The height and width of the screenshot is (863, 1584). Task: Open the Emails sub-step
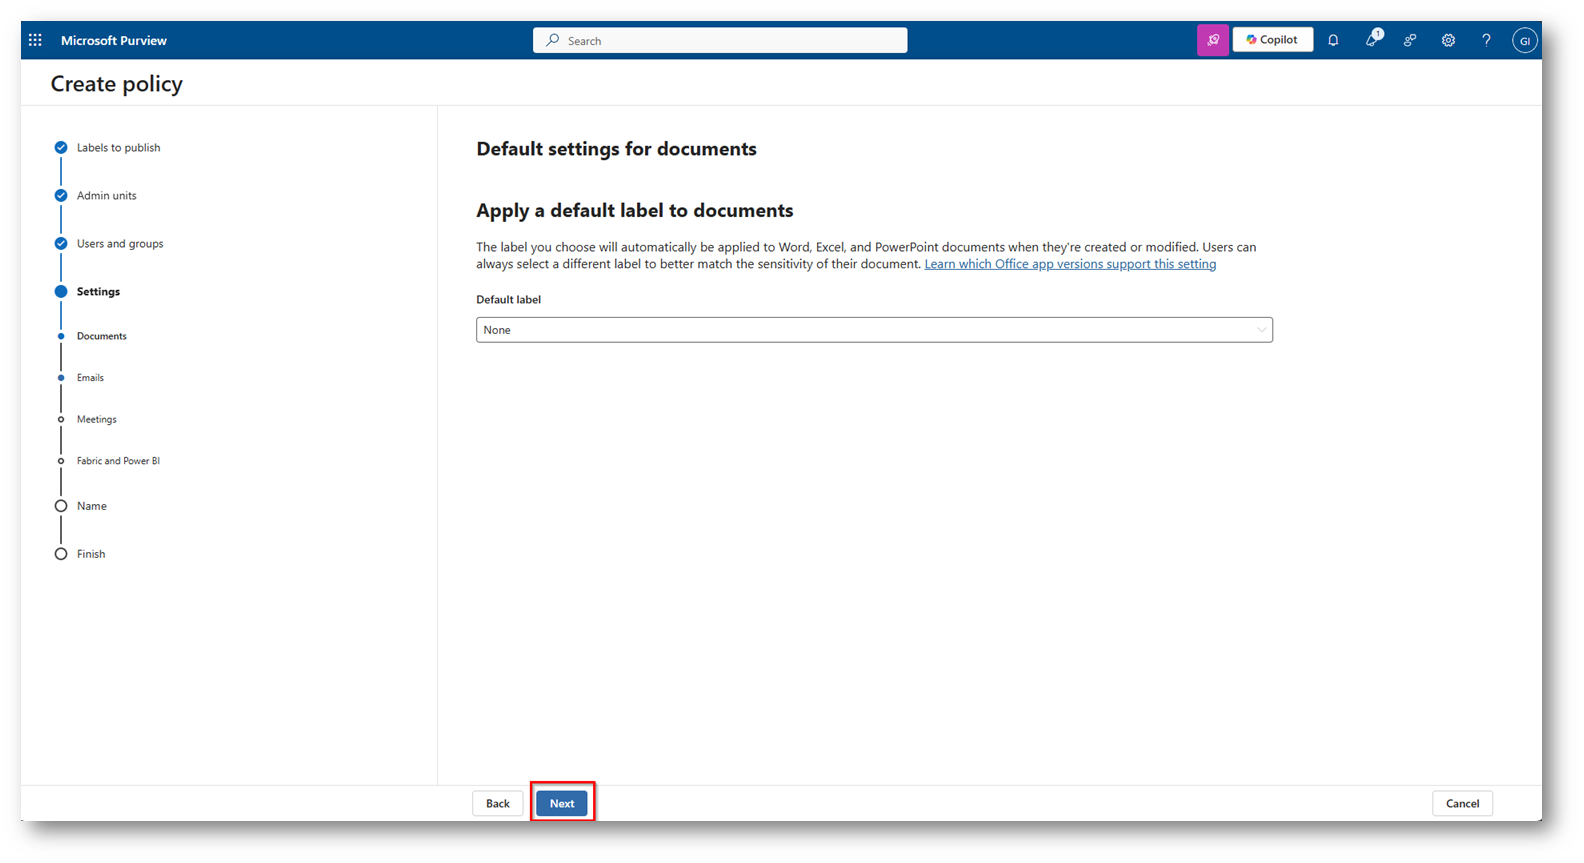90,378
